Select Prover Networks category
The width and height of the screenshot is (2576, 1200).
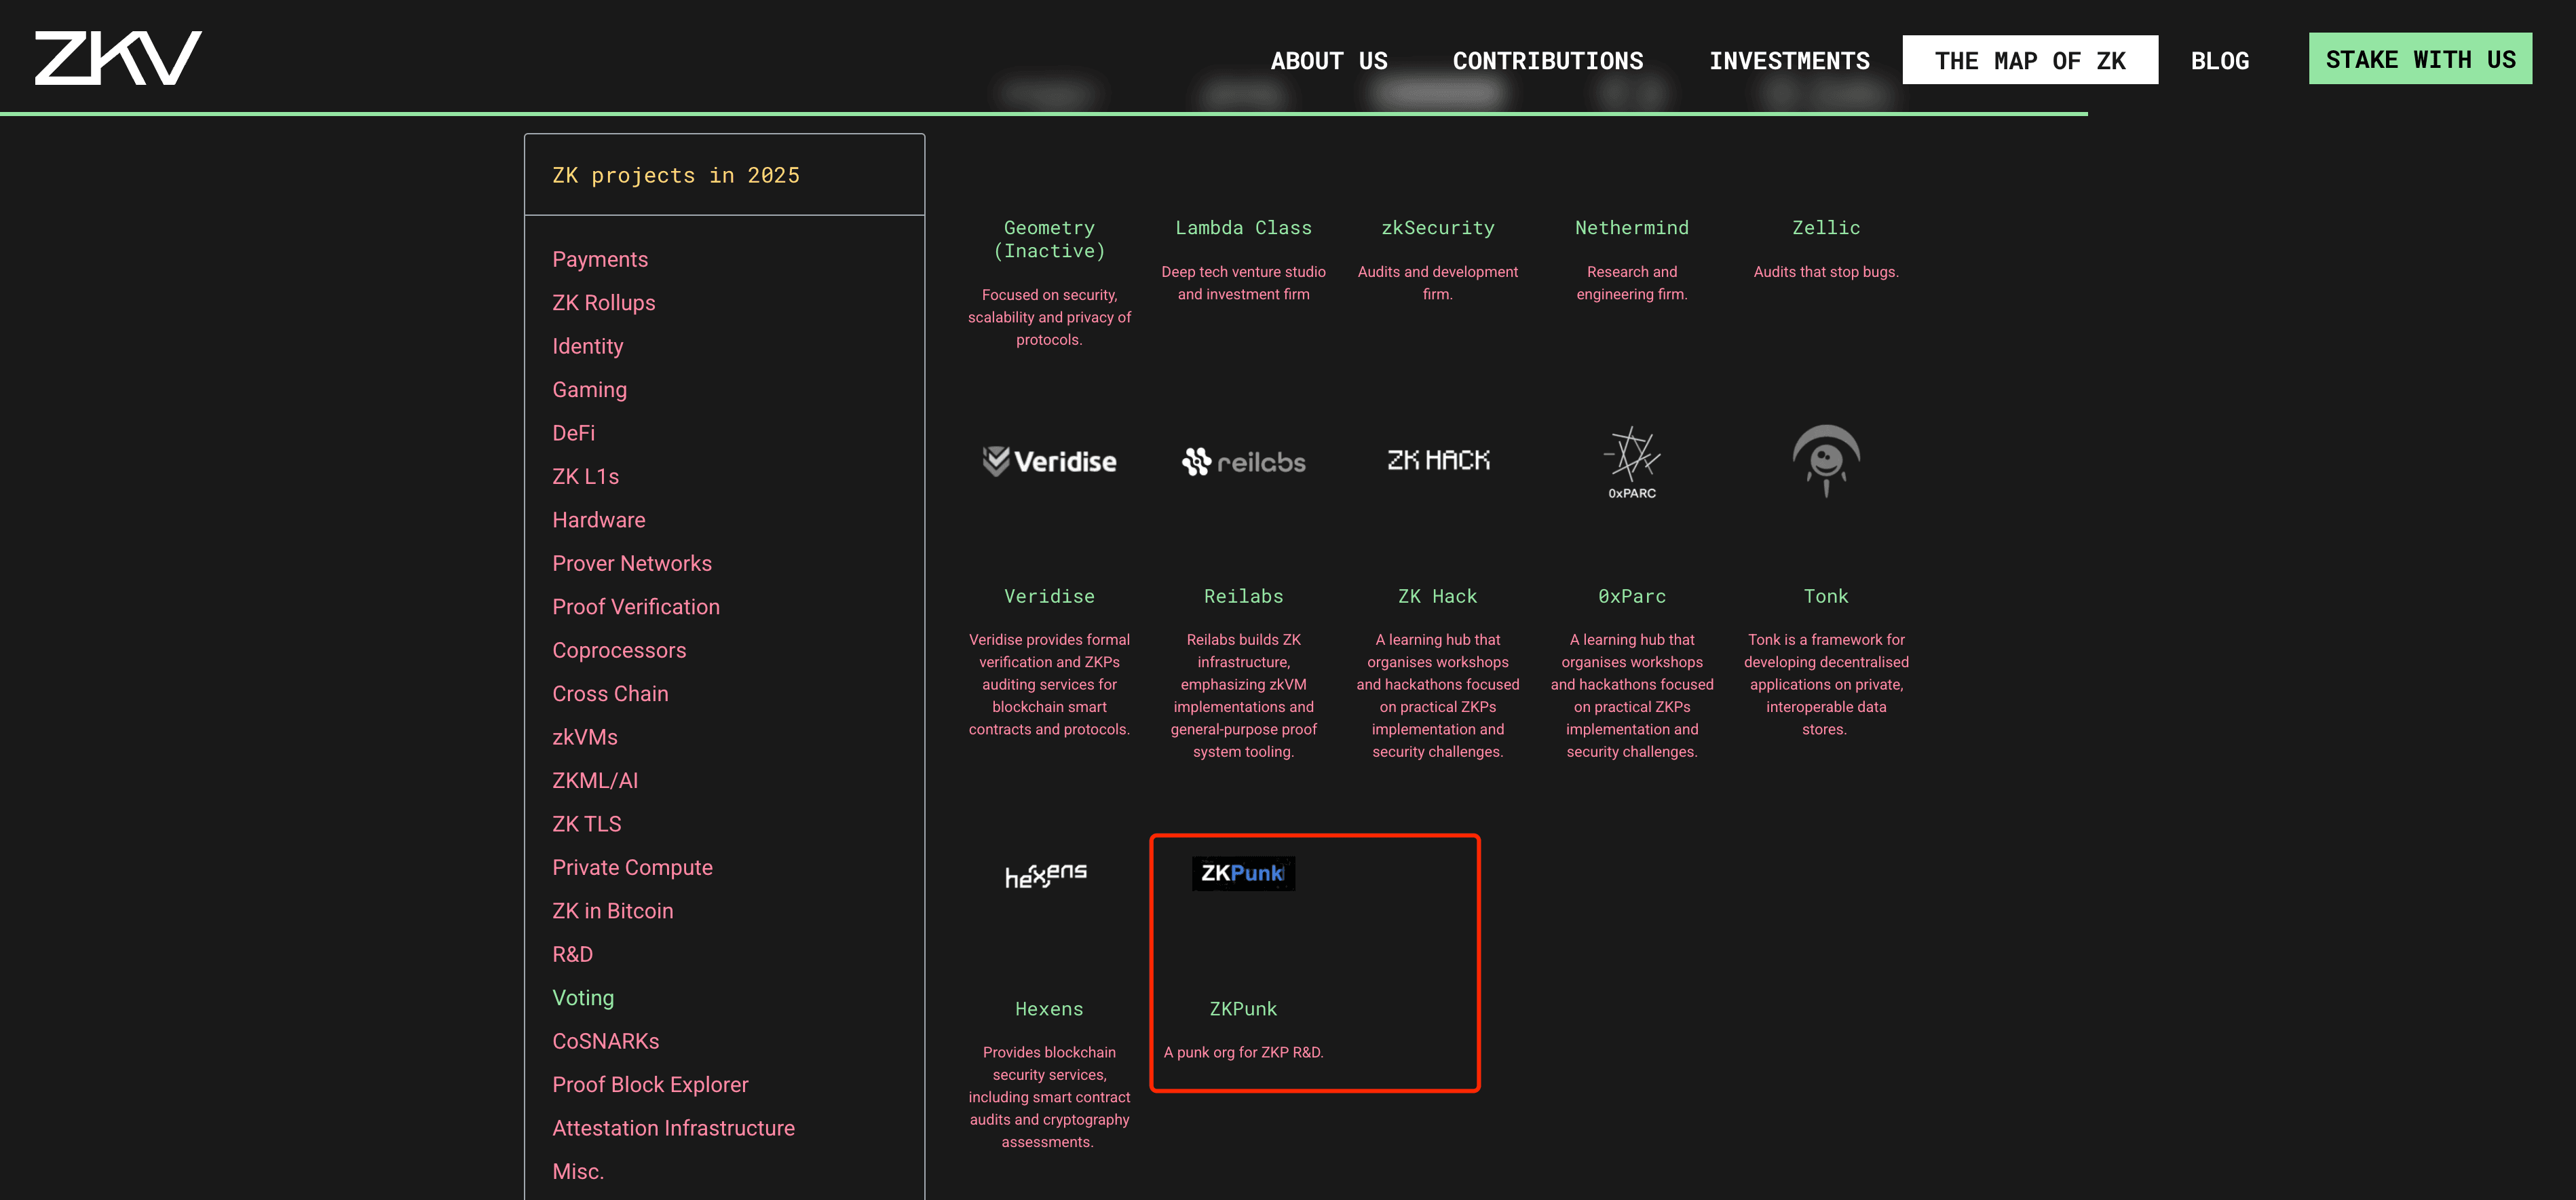pyautogui.click(x=631, y=563)
